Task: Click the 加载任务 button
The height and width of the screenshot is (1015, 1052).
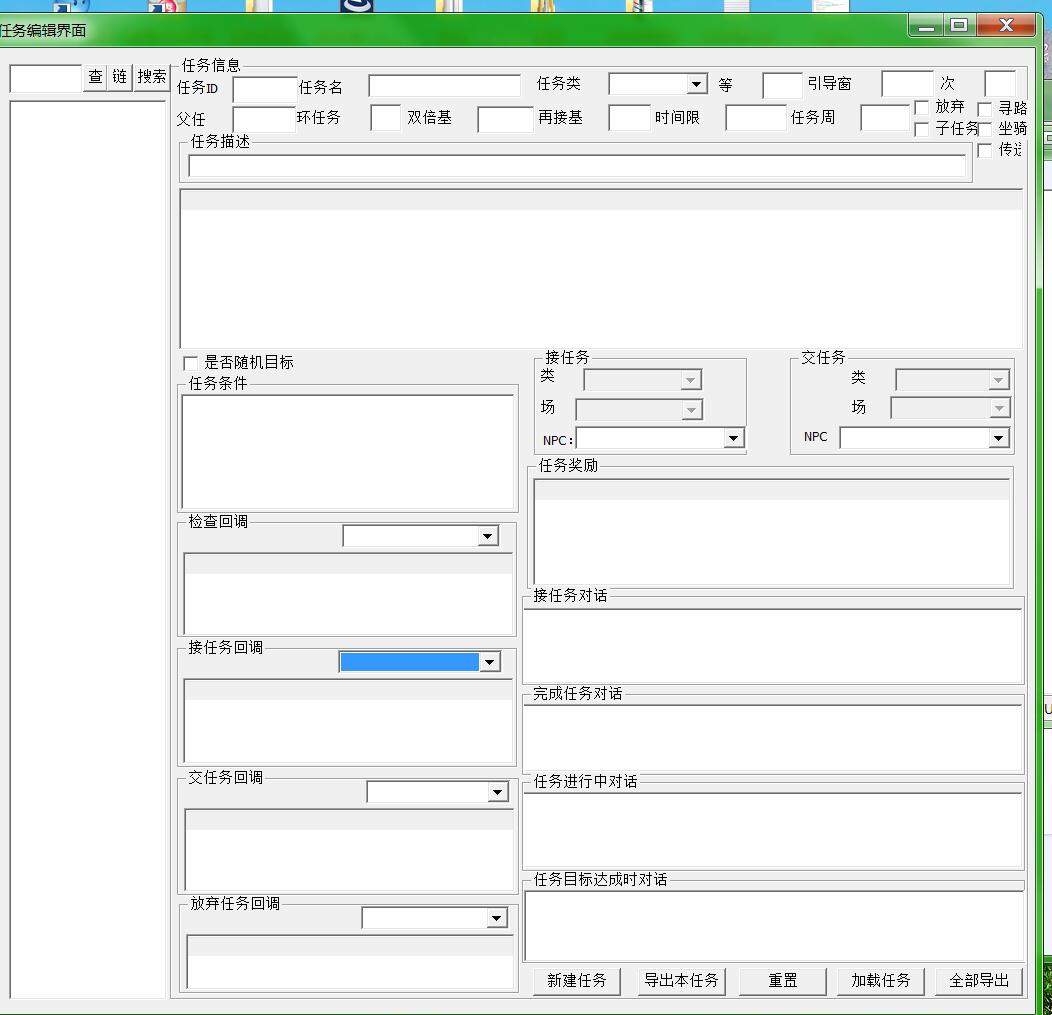Action: 880,981
